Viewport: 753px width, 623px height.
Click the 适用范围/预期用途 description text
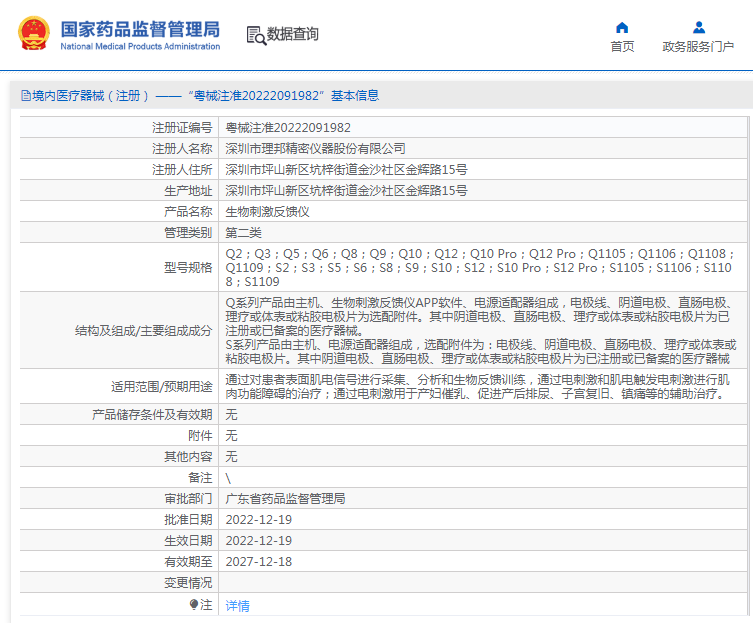[478, 387]
